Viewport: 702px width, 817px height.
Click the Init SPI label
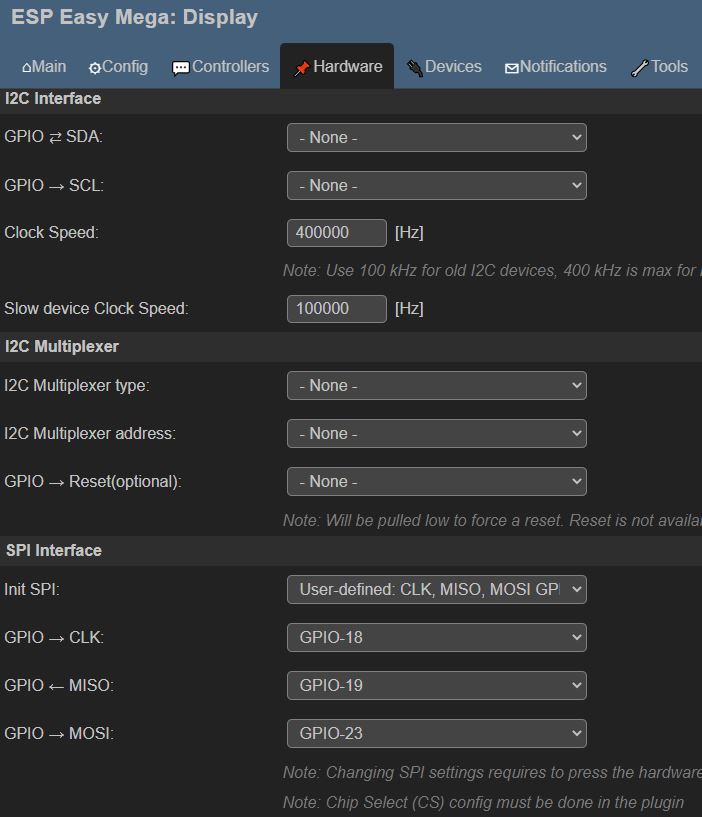(x=32, y=589)
